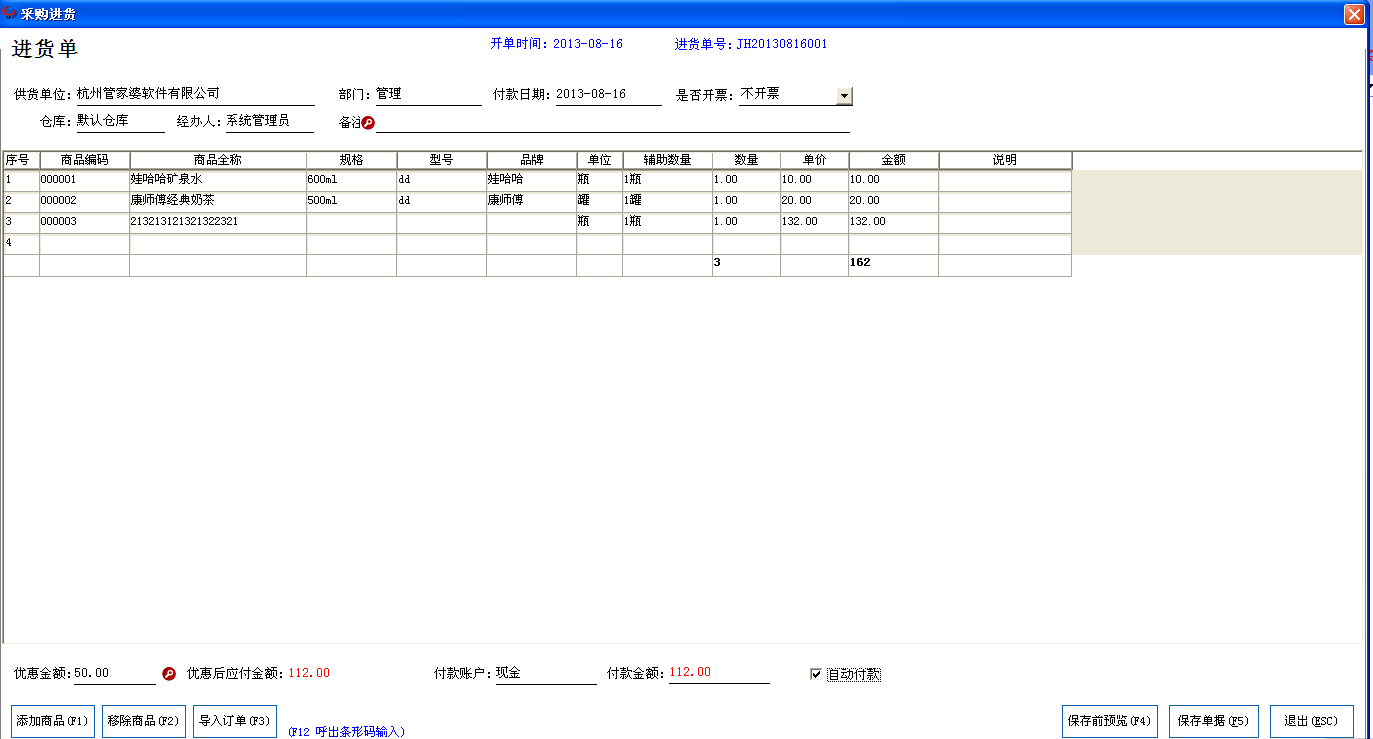Click the 序号 column header
The height and width of the screenshot is (739, 1373).
coord(21,160)
